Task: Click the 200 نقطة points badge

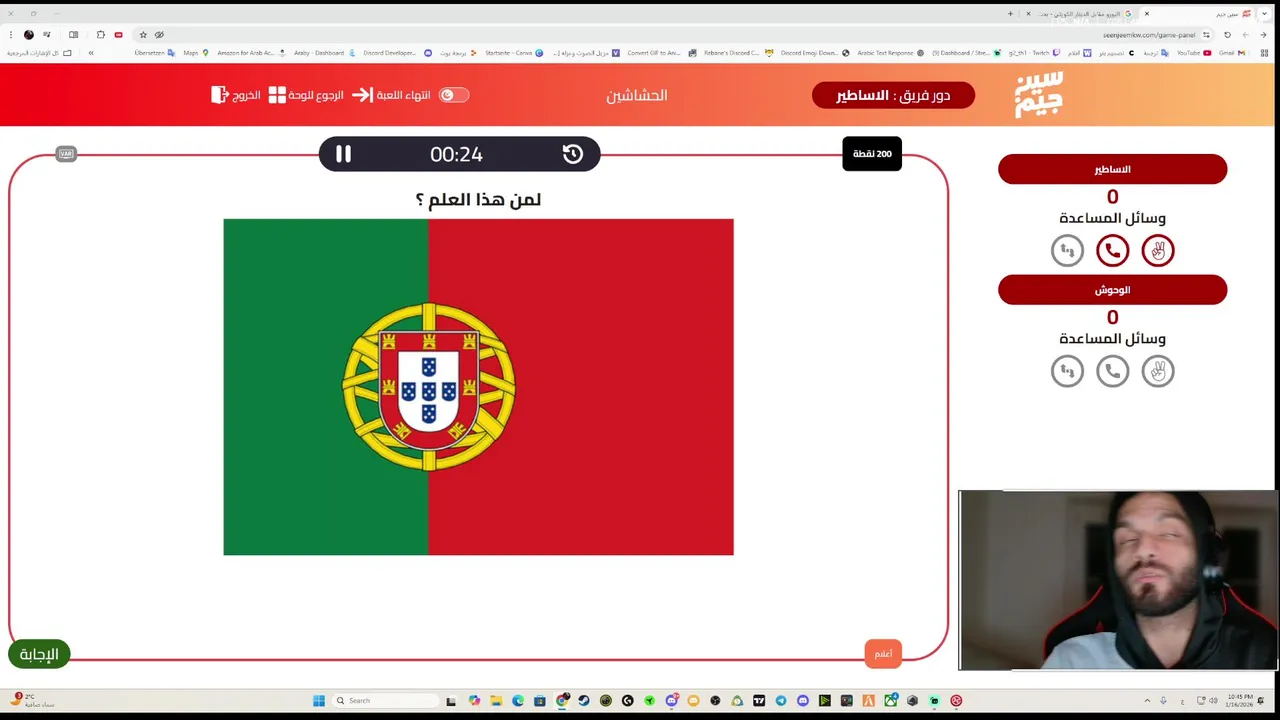Action: pyautogui.click(x=872, y=154)
